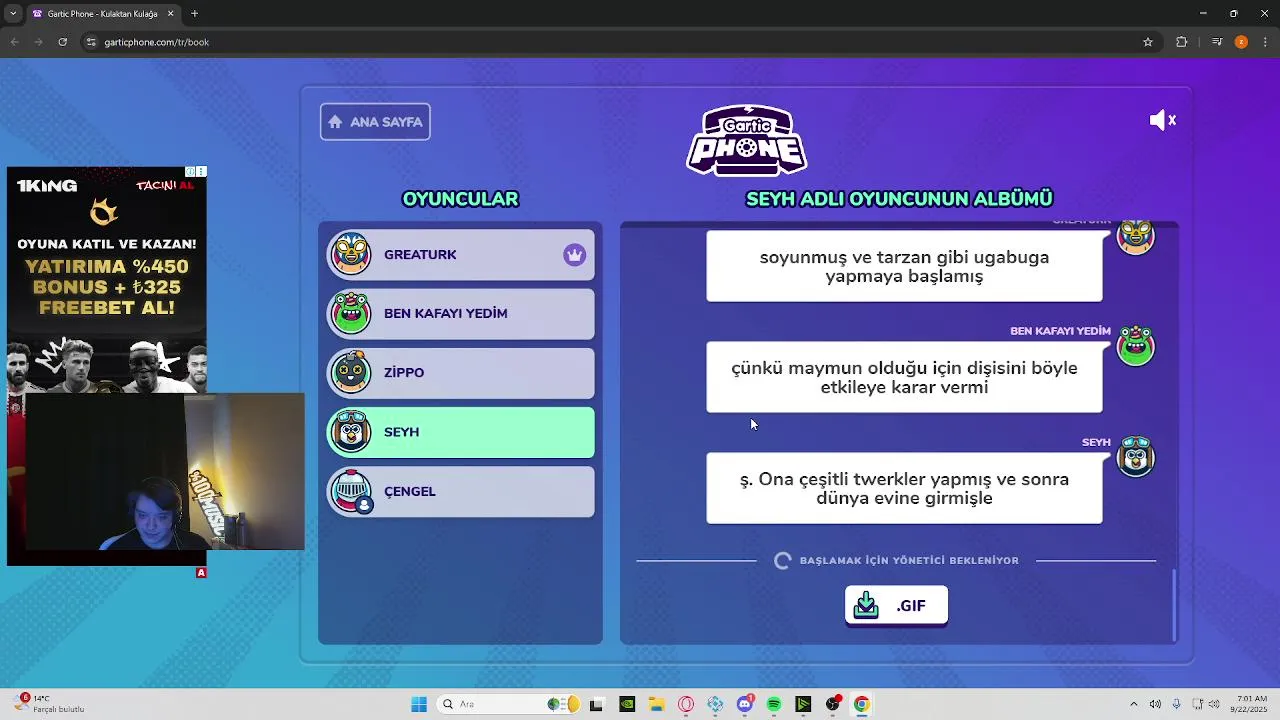Close the Gartic Phone browser tab
Viewport: 1280px width, 720px height.
(x=170, y=14)
